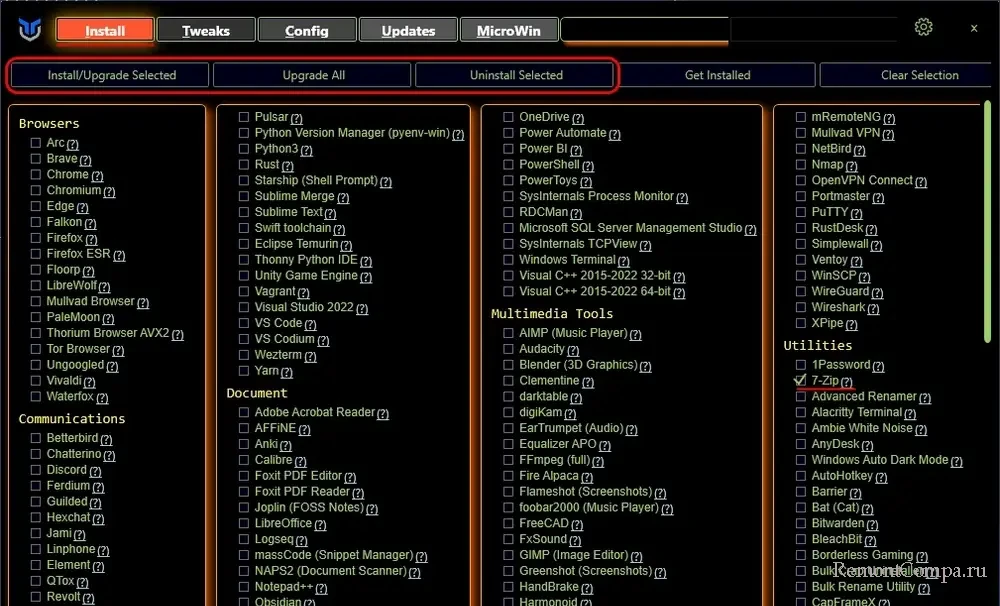Click Install/Upgrade Selected button
The image size is (1000, 606).
111,75
